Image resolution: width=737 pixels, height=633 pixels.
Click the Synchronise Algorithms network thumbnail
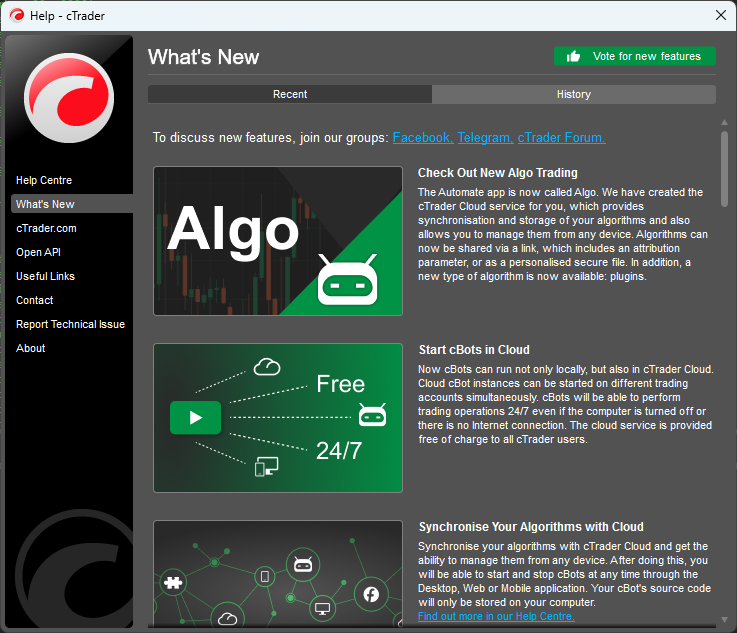(x=278, y=573)
